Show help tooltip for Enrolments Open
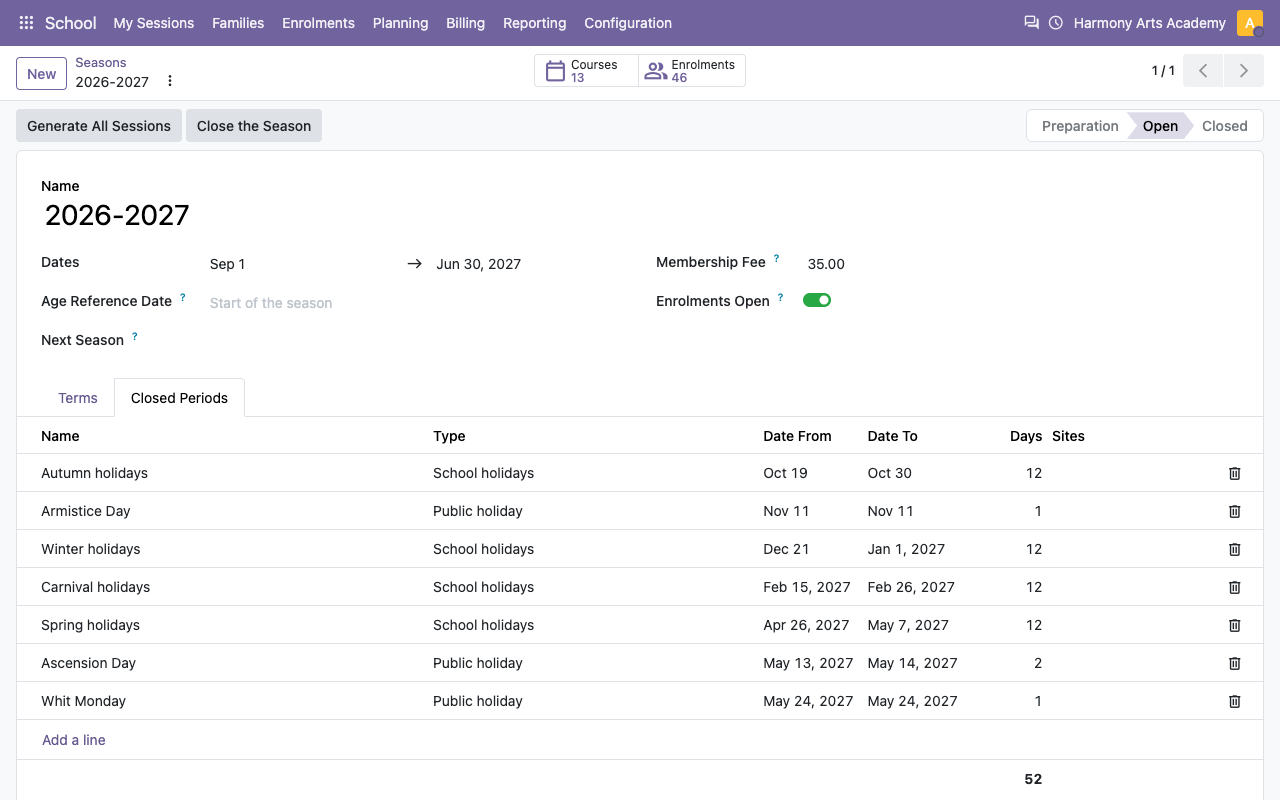Image resolution: width=1280 pixels, height=800 pixels. pos(780,298)
